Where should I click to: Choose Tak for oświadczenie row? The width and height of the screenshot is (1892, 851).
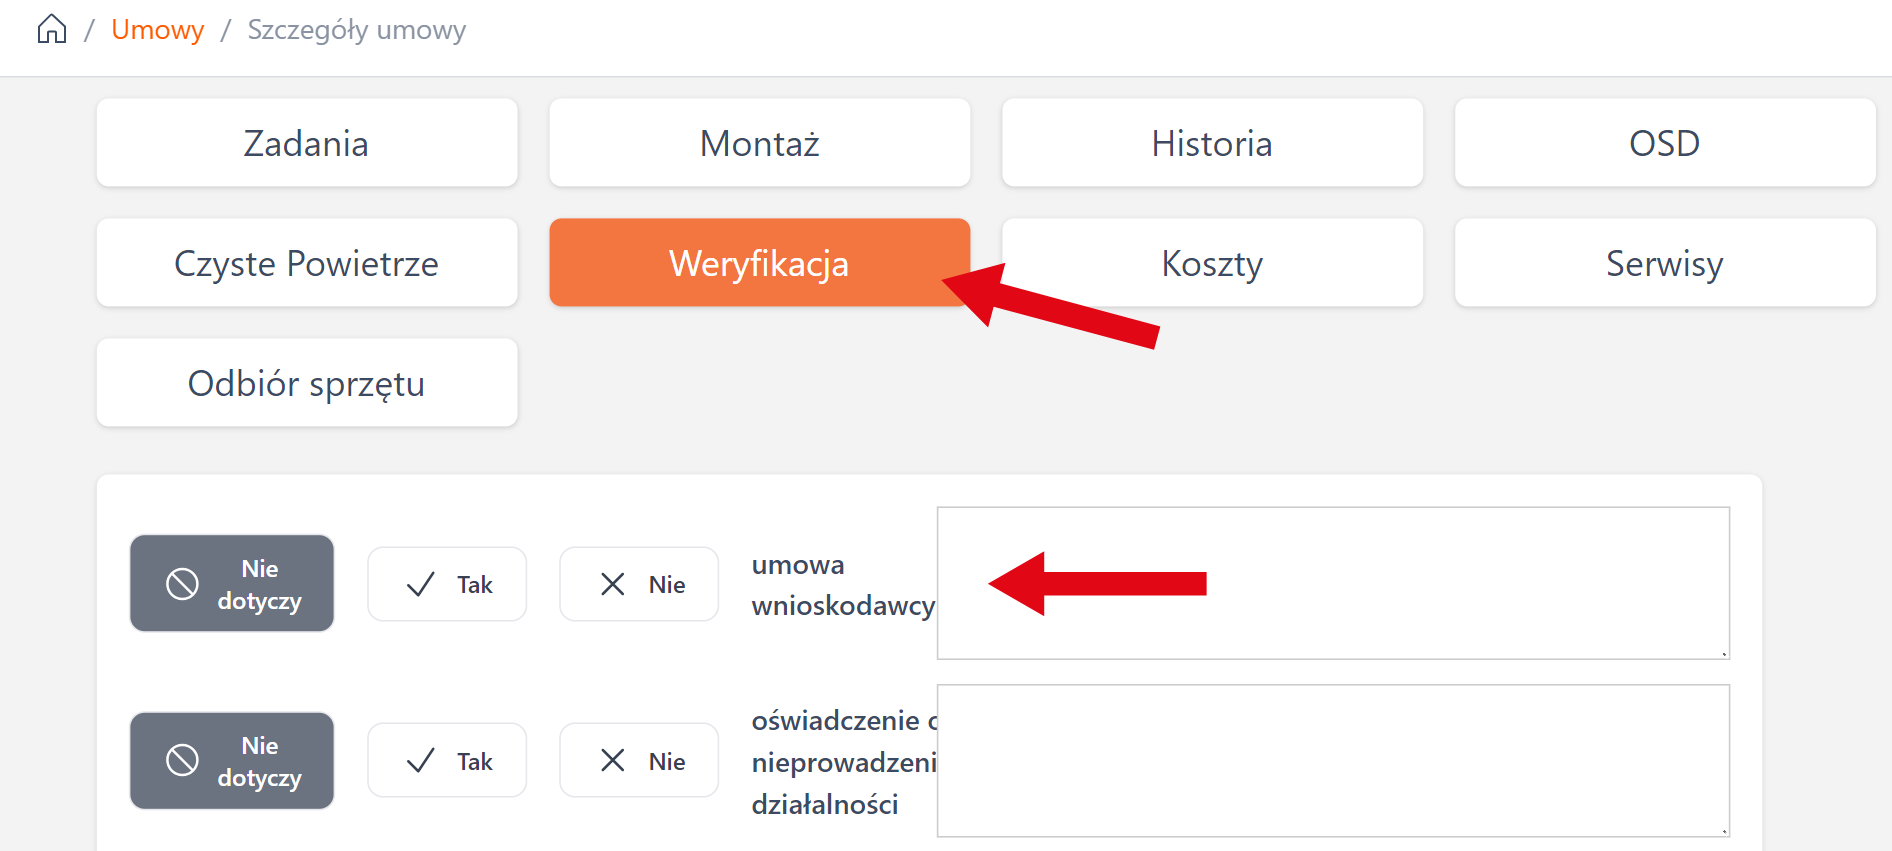[x=447, y=761]
